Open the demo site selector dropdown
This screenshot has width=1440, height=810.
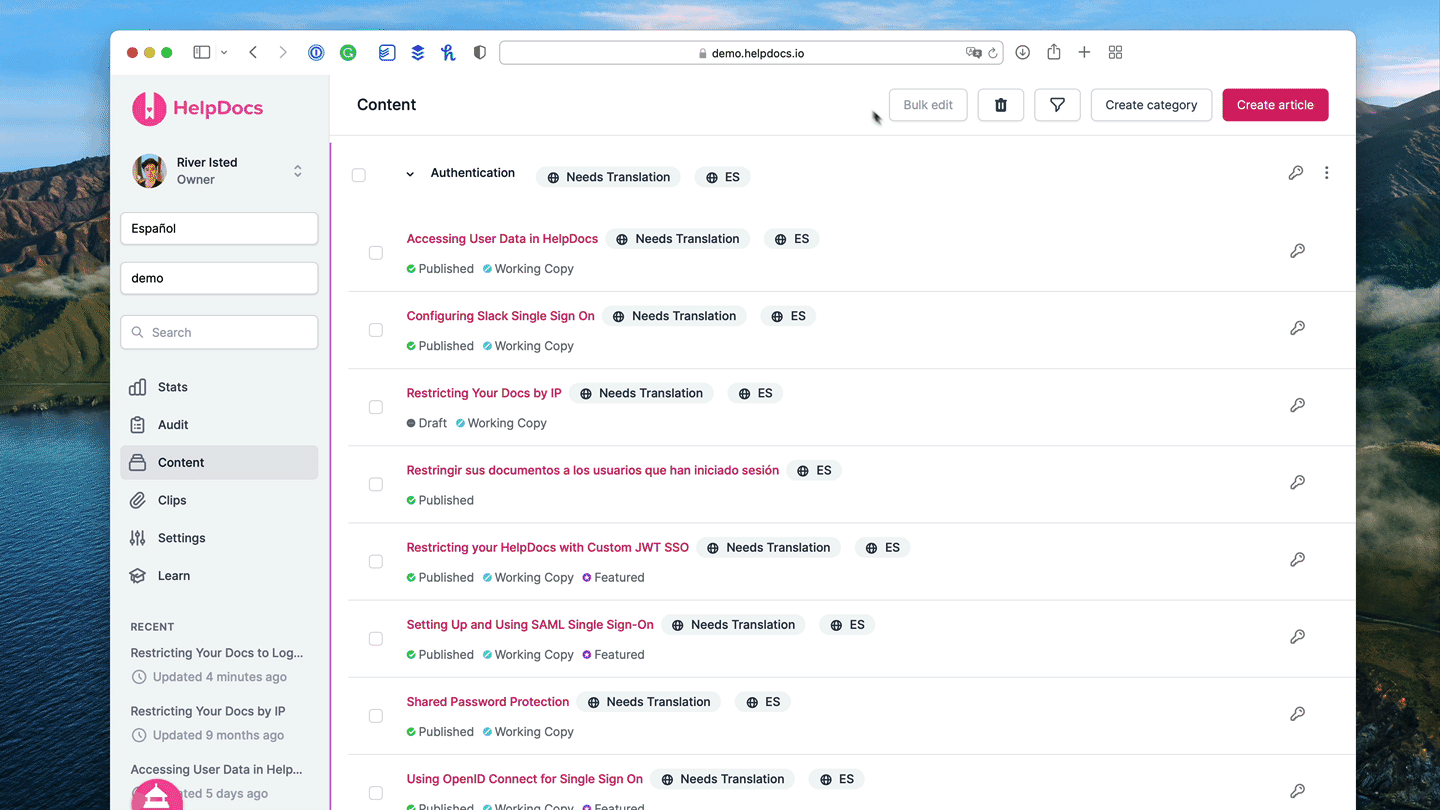point(219,278)
